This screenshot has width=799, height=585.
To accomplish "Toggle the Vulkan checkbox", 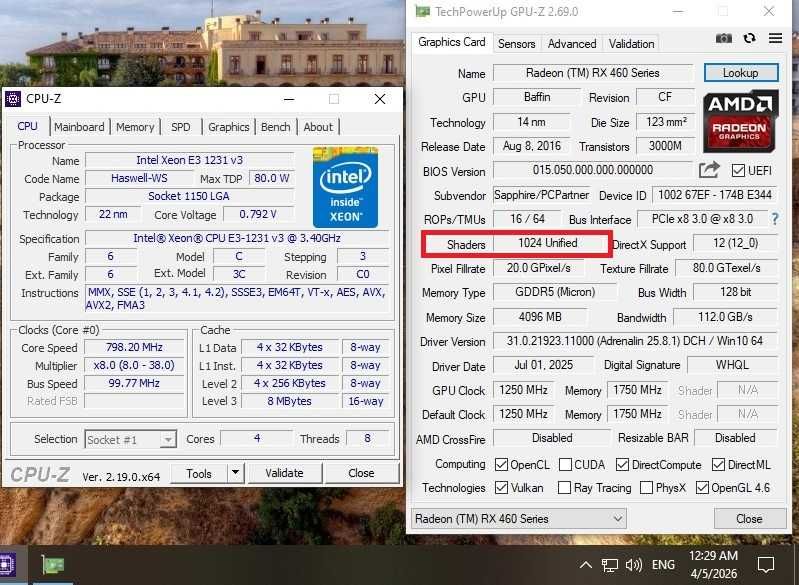I will click(x=501, y=488).
